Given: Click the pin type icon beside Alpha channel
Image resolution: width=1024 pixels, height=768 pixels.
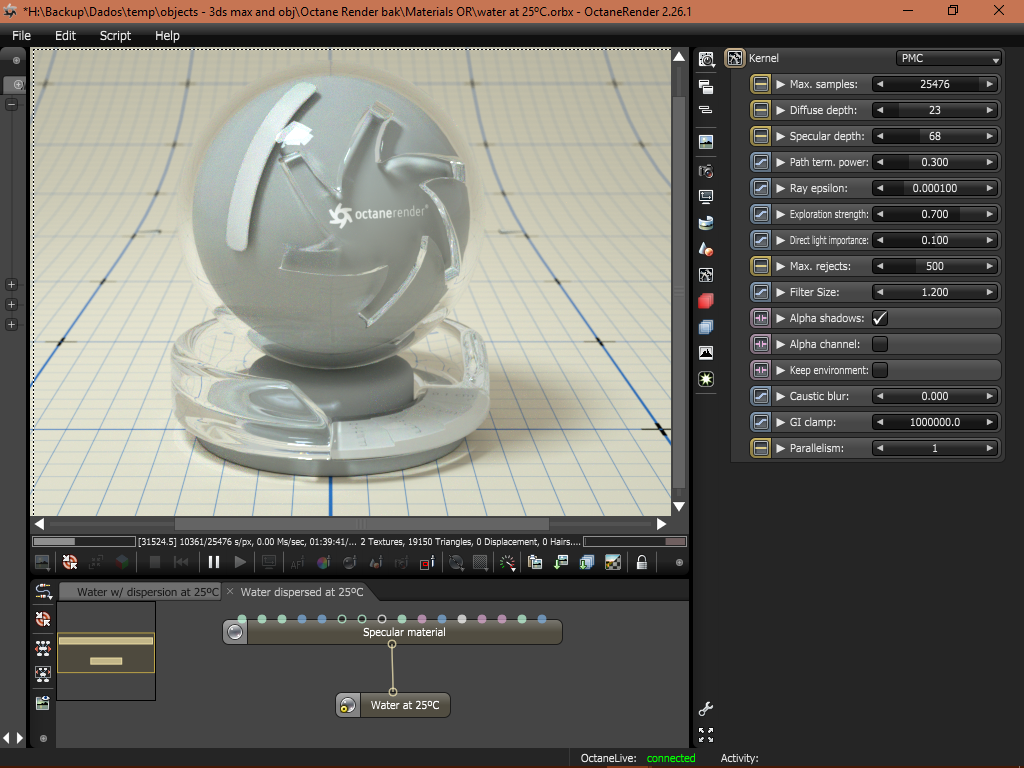Looking at the screenshot, I should click(x=760, y=344).
